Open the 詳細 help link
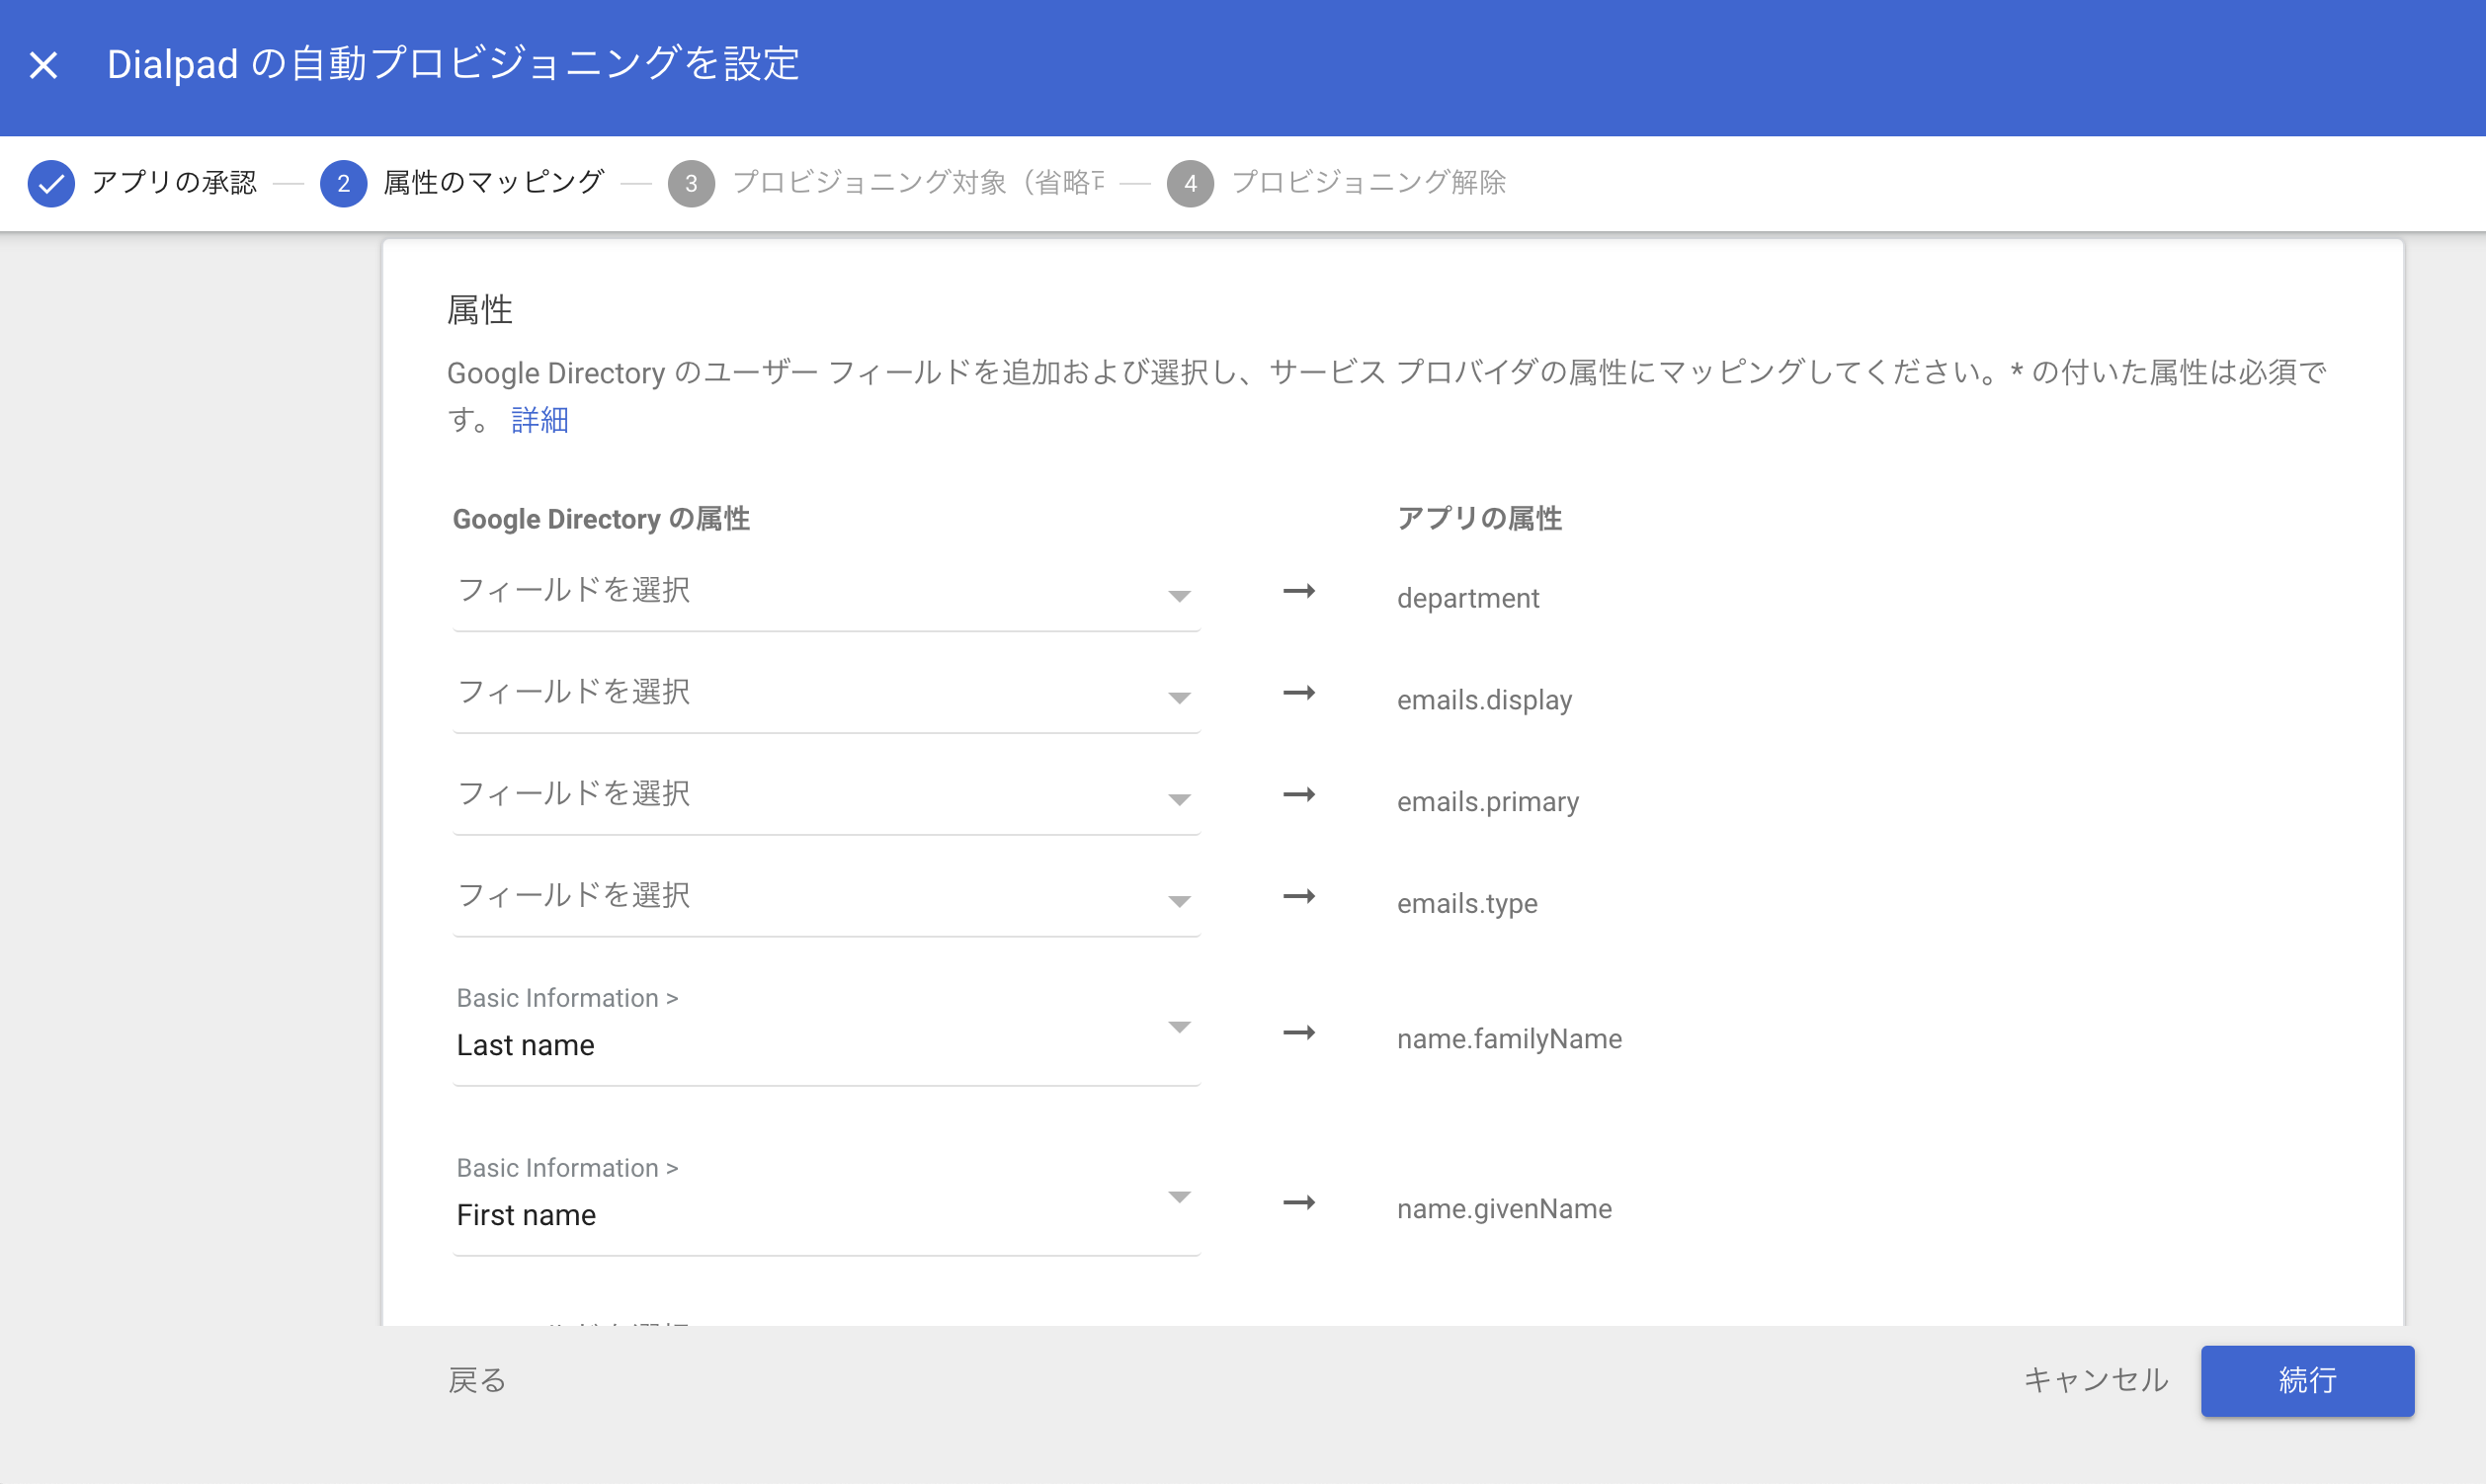The width and height of the screenshot is (2486, 1484). pos(540,420)
